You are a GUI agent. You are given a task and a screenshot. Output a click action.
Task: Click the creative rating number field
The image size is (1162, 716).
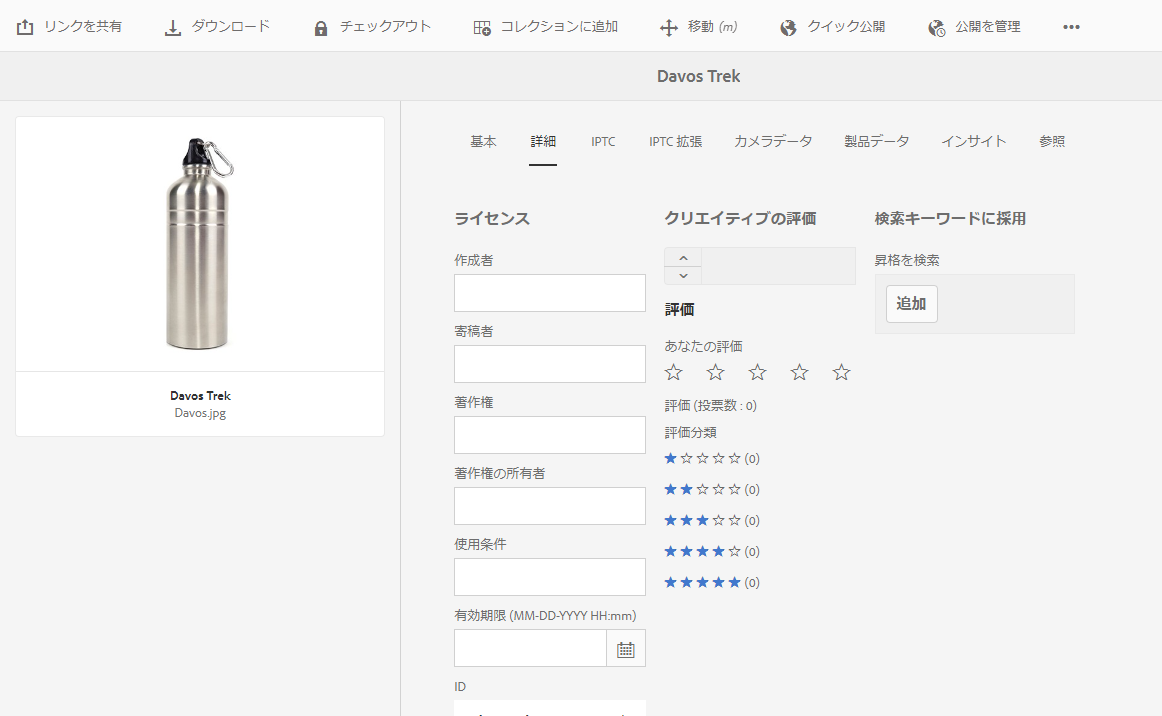(x=778, y=266)
